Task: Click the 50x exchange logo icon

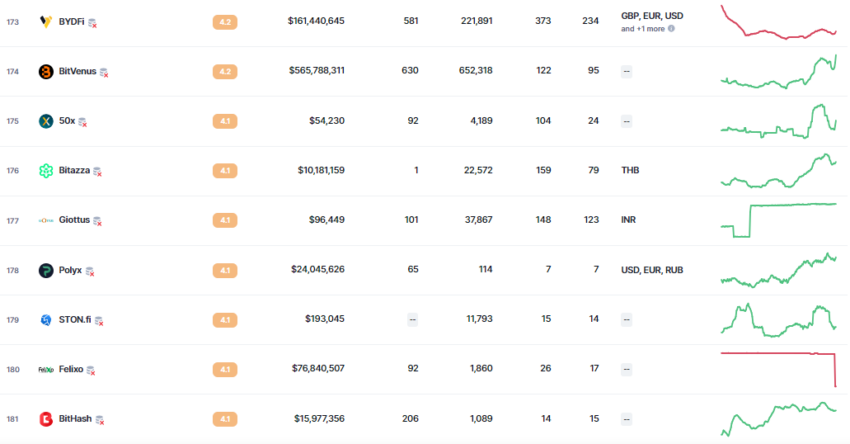Action: point(46,121)
